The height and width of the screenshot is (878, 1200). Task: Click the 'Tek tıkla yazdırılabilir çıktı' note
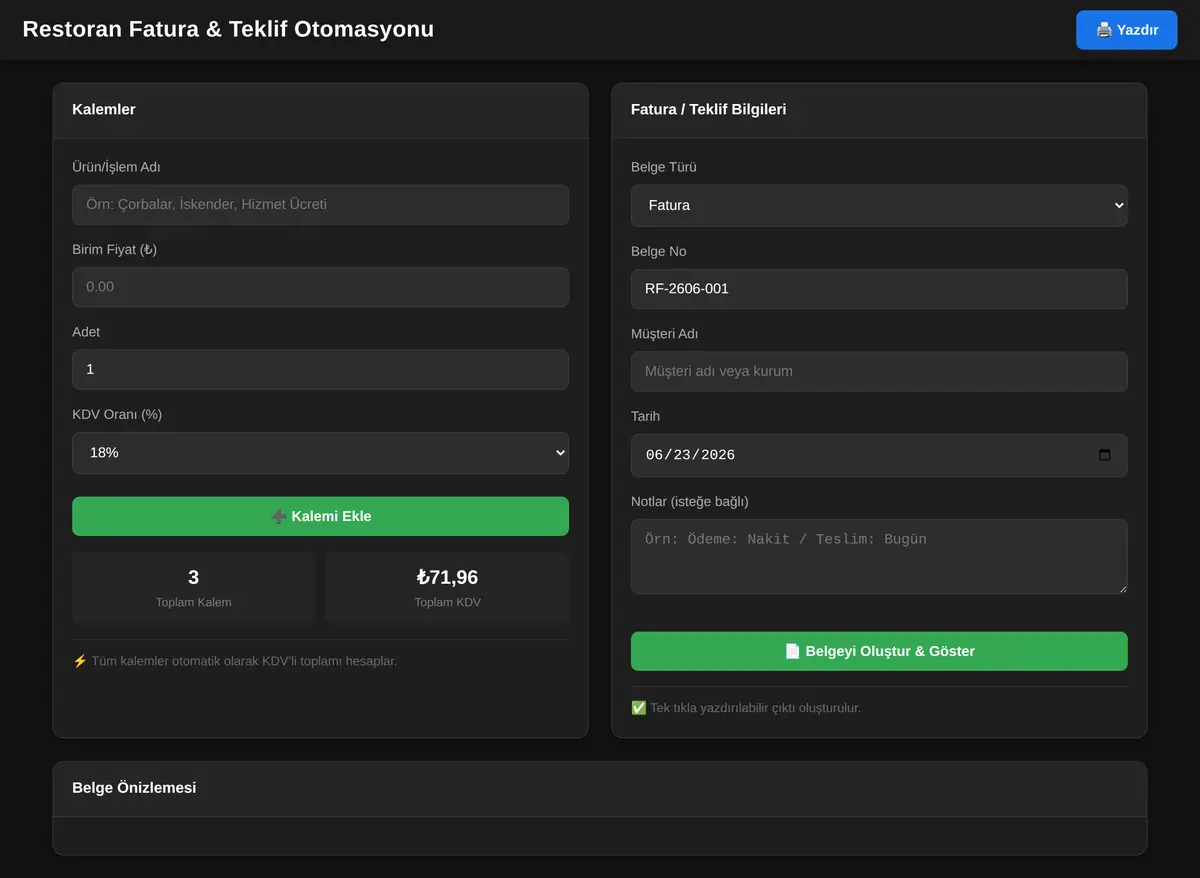tap(746, 708)
